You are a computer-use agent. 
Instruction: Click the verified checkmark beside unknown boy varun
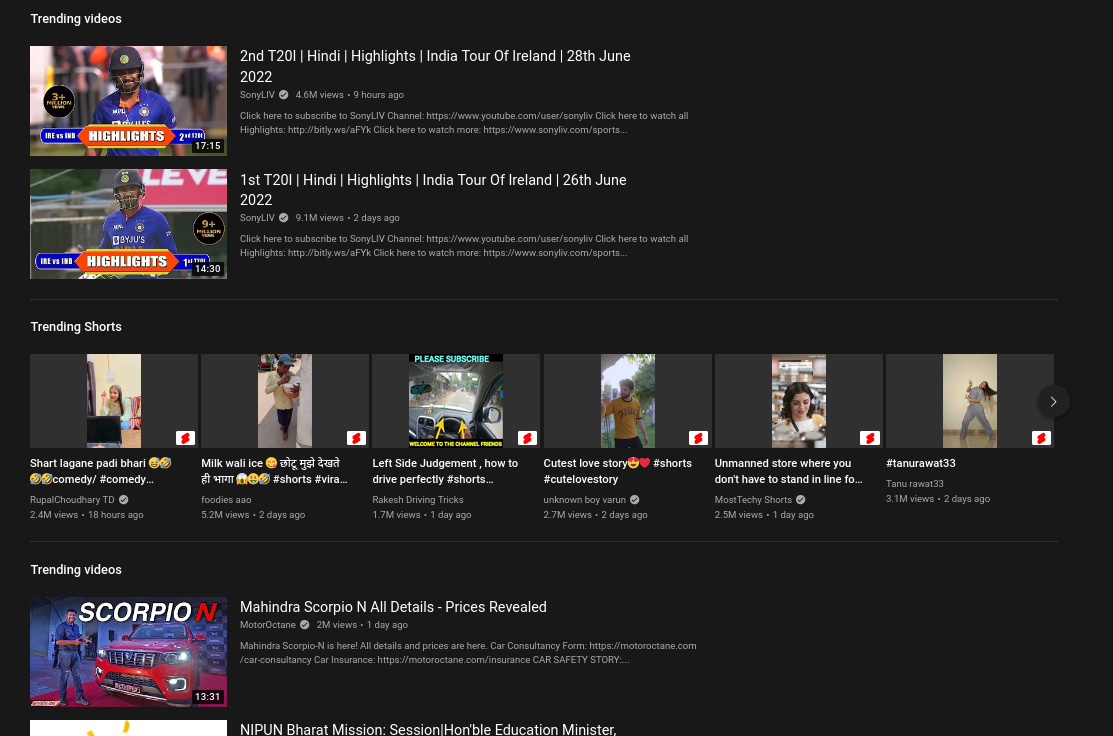[634, 499]
